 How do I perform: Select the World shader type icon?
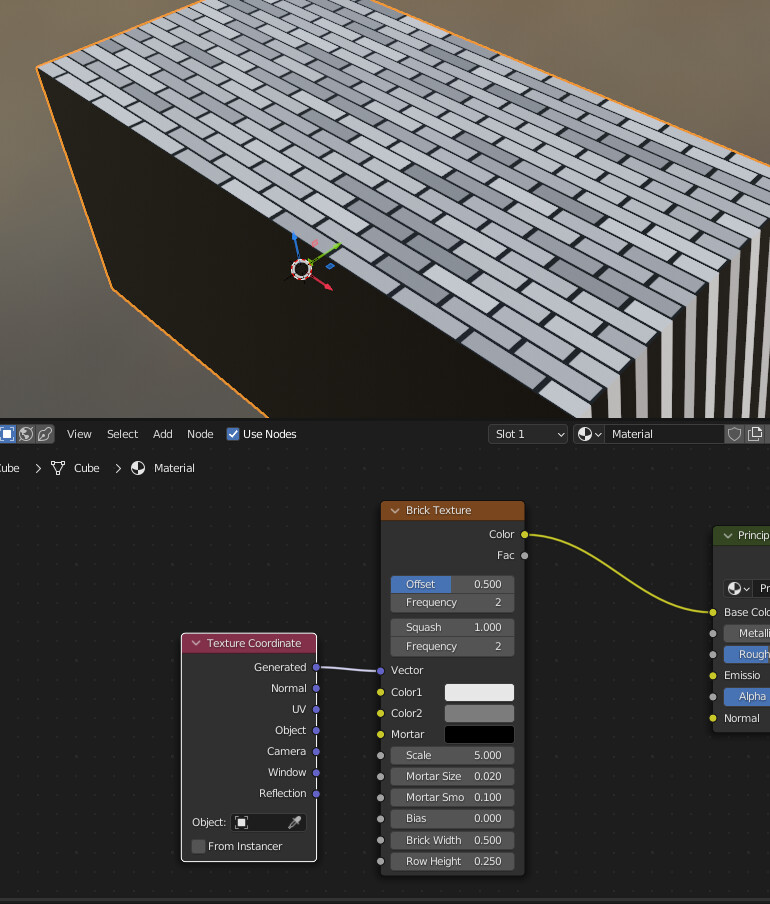pyautogui.click(x=26, y=434)
